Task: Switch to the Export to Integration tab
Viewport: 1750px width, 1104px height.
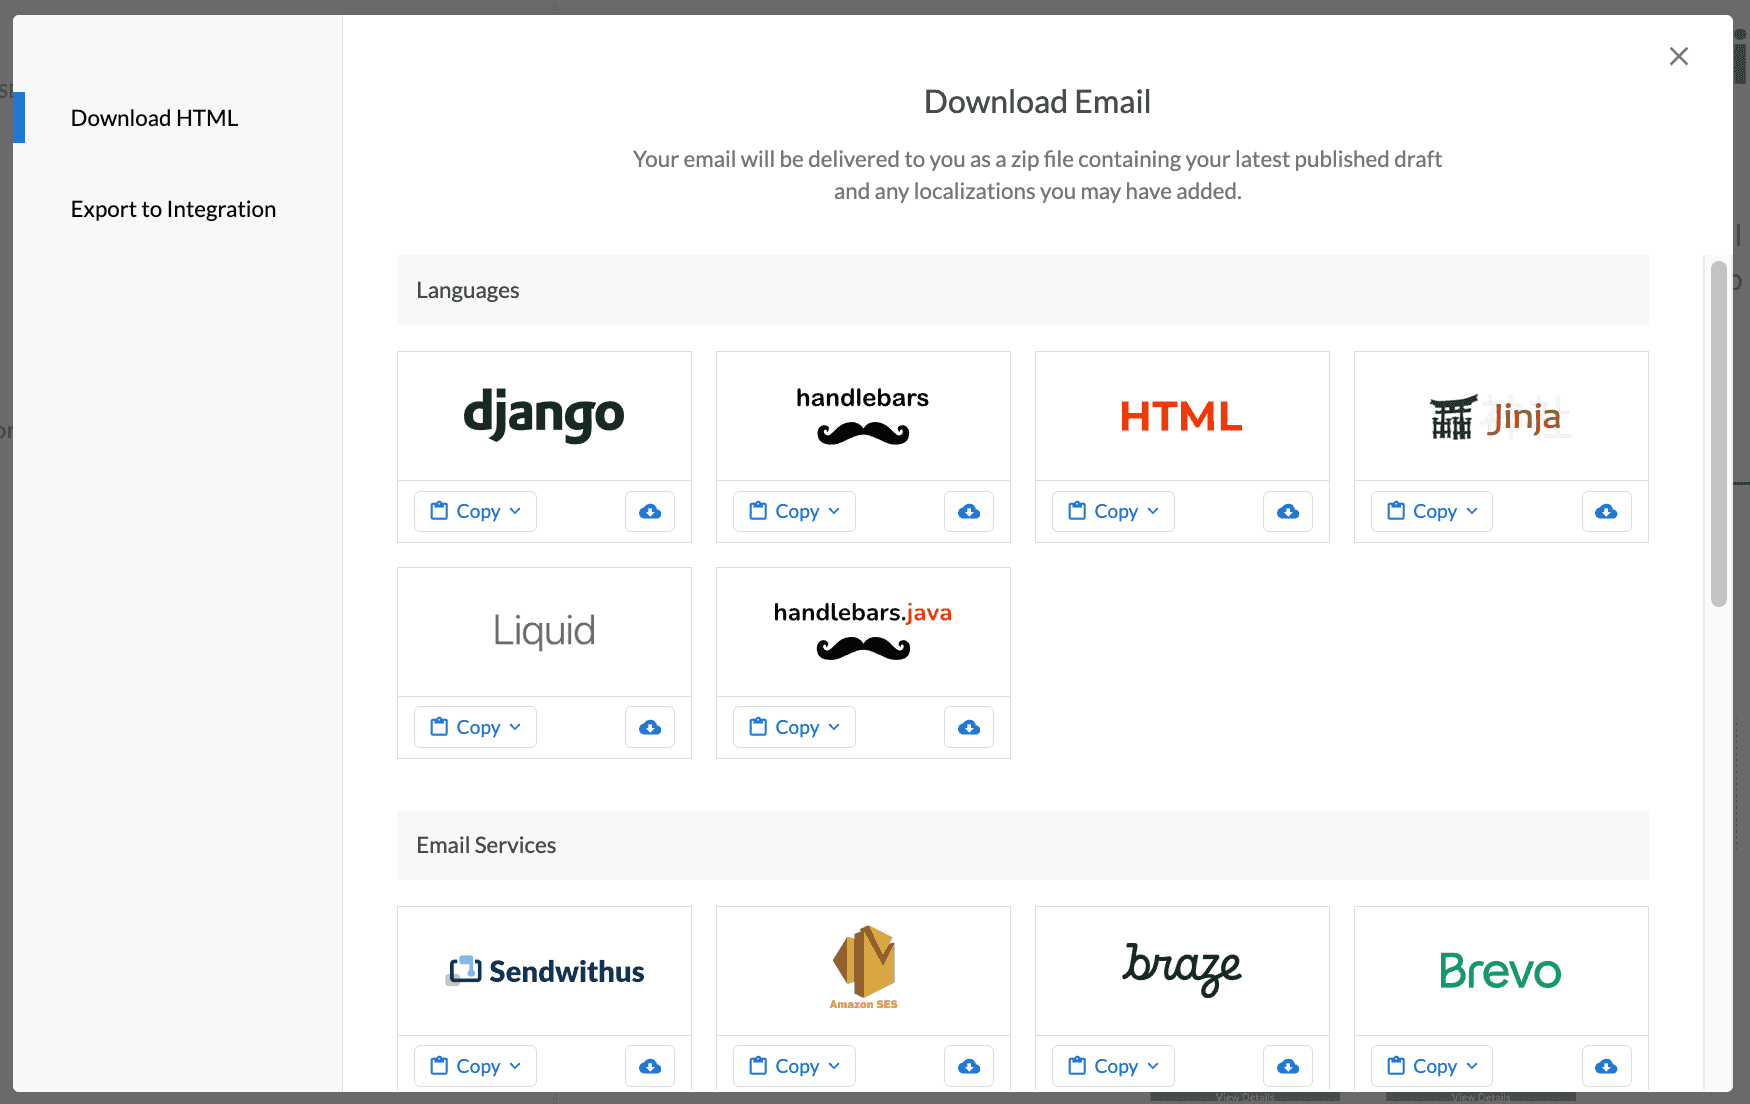Action: click(173, 208)
